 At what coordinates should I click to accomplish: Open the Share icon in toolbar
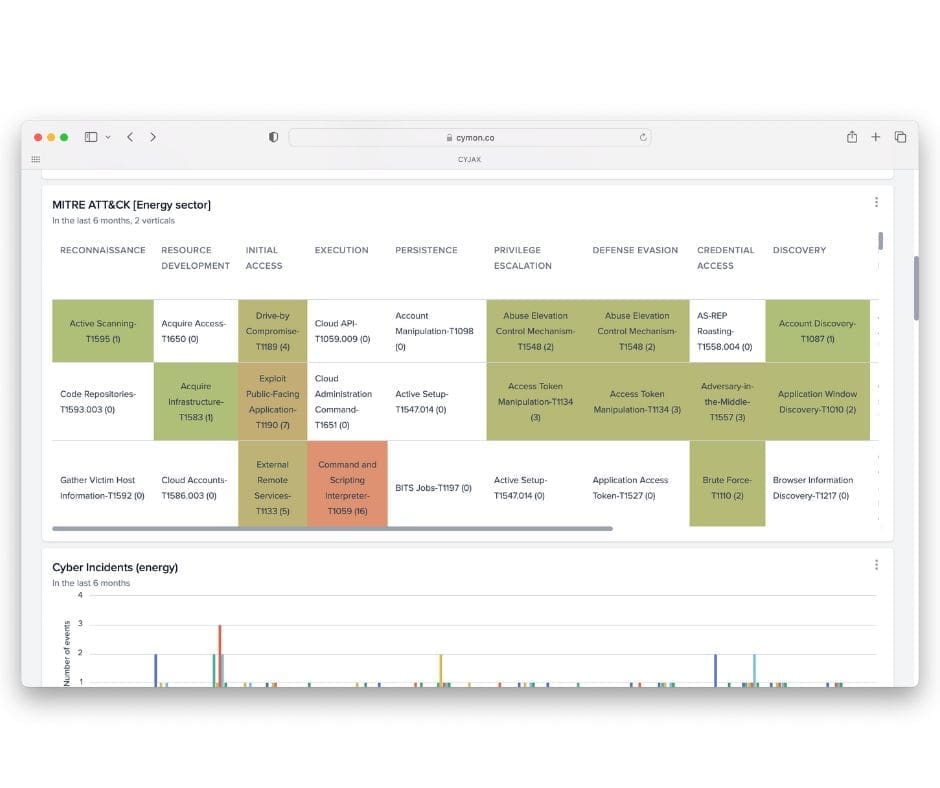tap(852, 137)
